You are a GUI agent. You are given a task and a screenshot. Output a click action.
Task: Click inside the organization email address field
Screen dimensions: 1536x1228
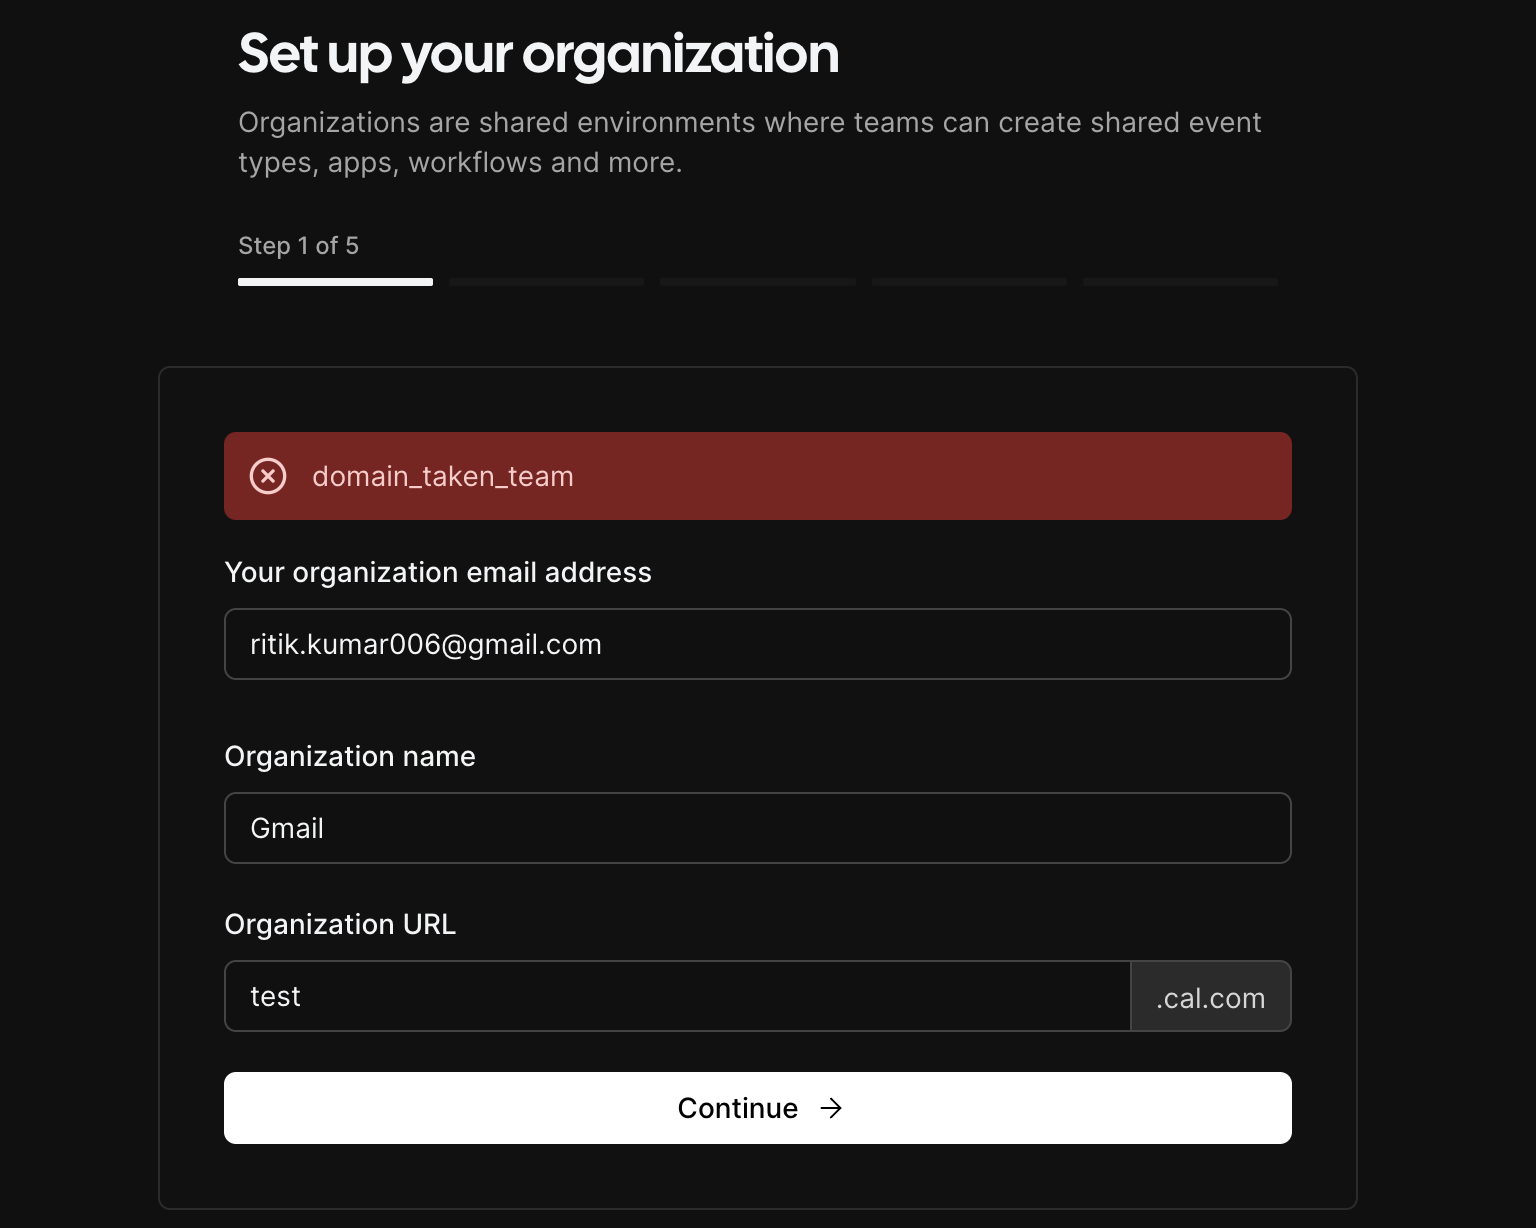757,644
